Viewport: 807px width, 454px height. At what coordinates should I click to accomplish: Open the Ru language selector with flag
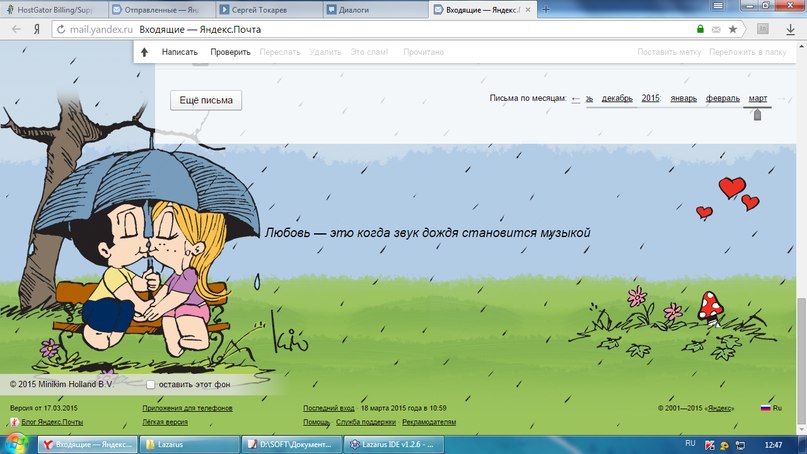pyautogui.click(x=771, y=408)
